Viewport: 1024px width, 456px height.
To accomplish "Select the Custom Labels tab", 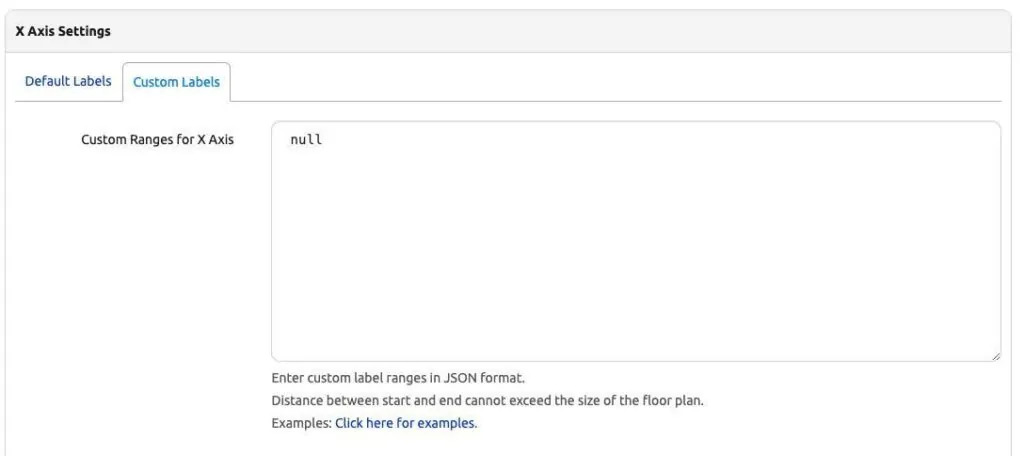I will pyautogui.click(x=176, y=82).
